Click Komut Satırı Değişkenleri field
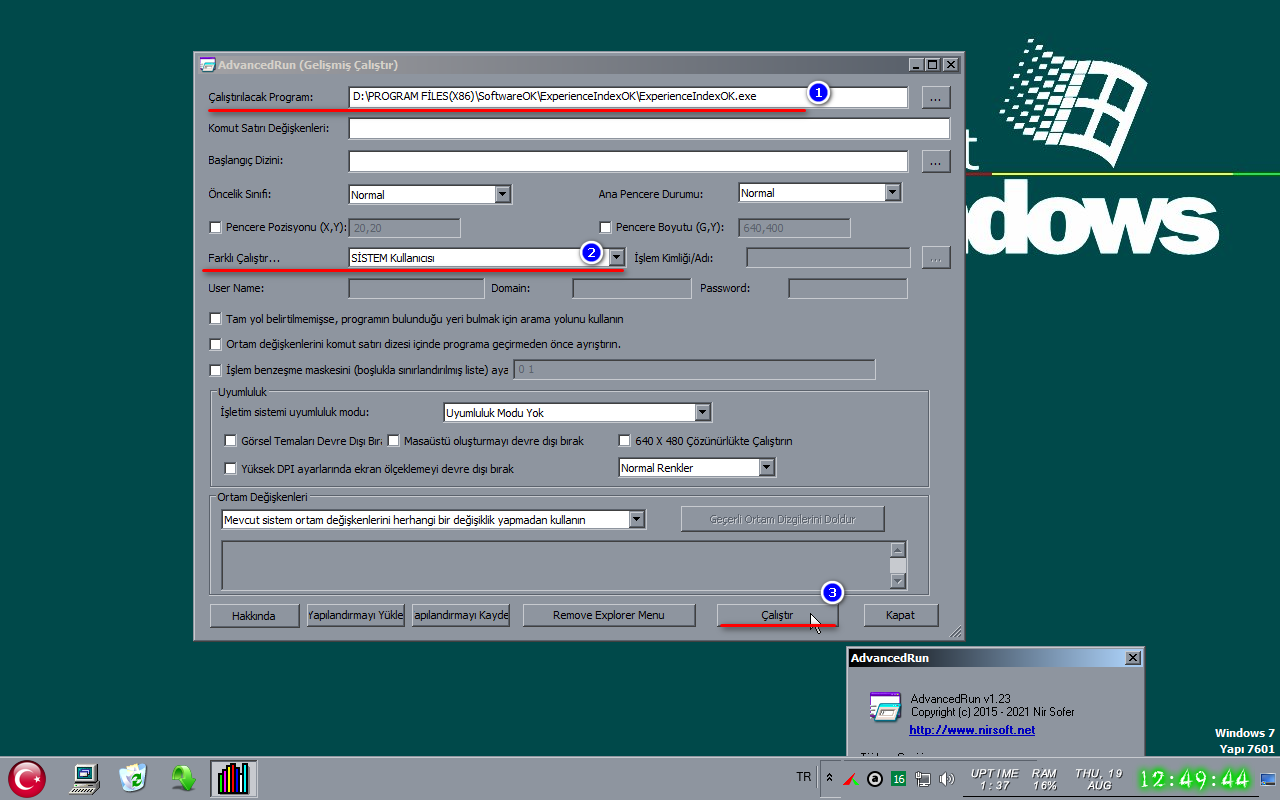Image resolution: width=1280 pixels, height=800 pixels. pos(649,129)
